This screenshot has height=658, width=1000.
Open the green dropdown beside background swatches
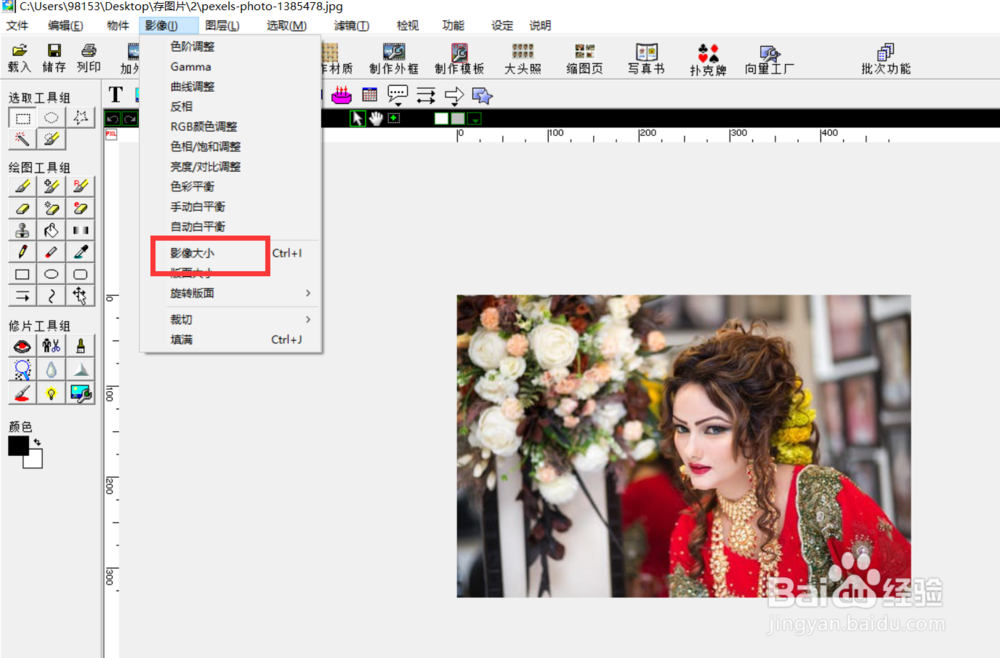(x=474, y=119)
